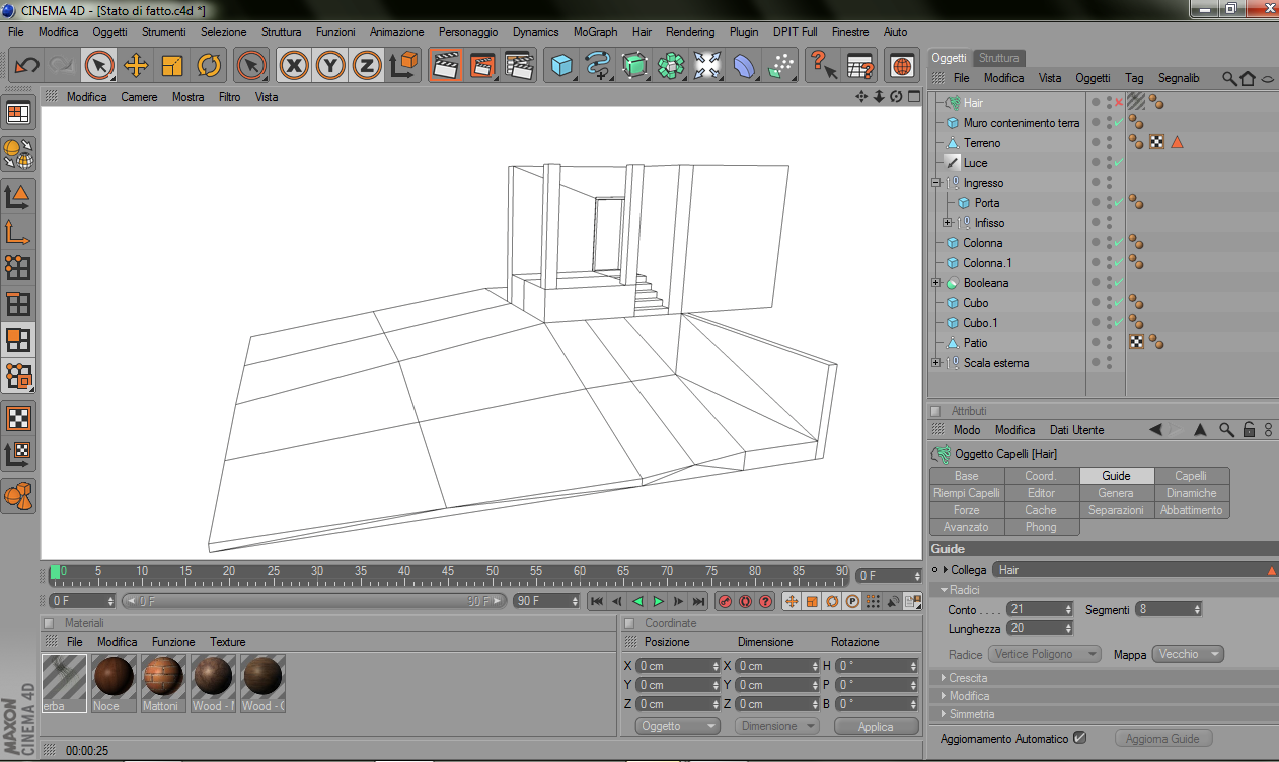Render the active view with clapperboard icon
The width and height of the screenshot is (1279, 762).
click(445, 66)
